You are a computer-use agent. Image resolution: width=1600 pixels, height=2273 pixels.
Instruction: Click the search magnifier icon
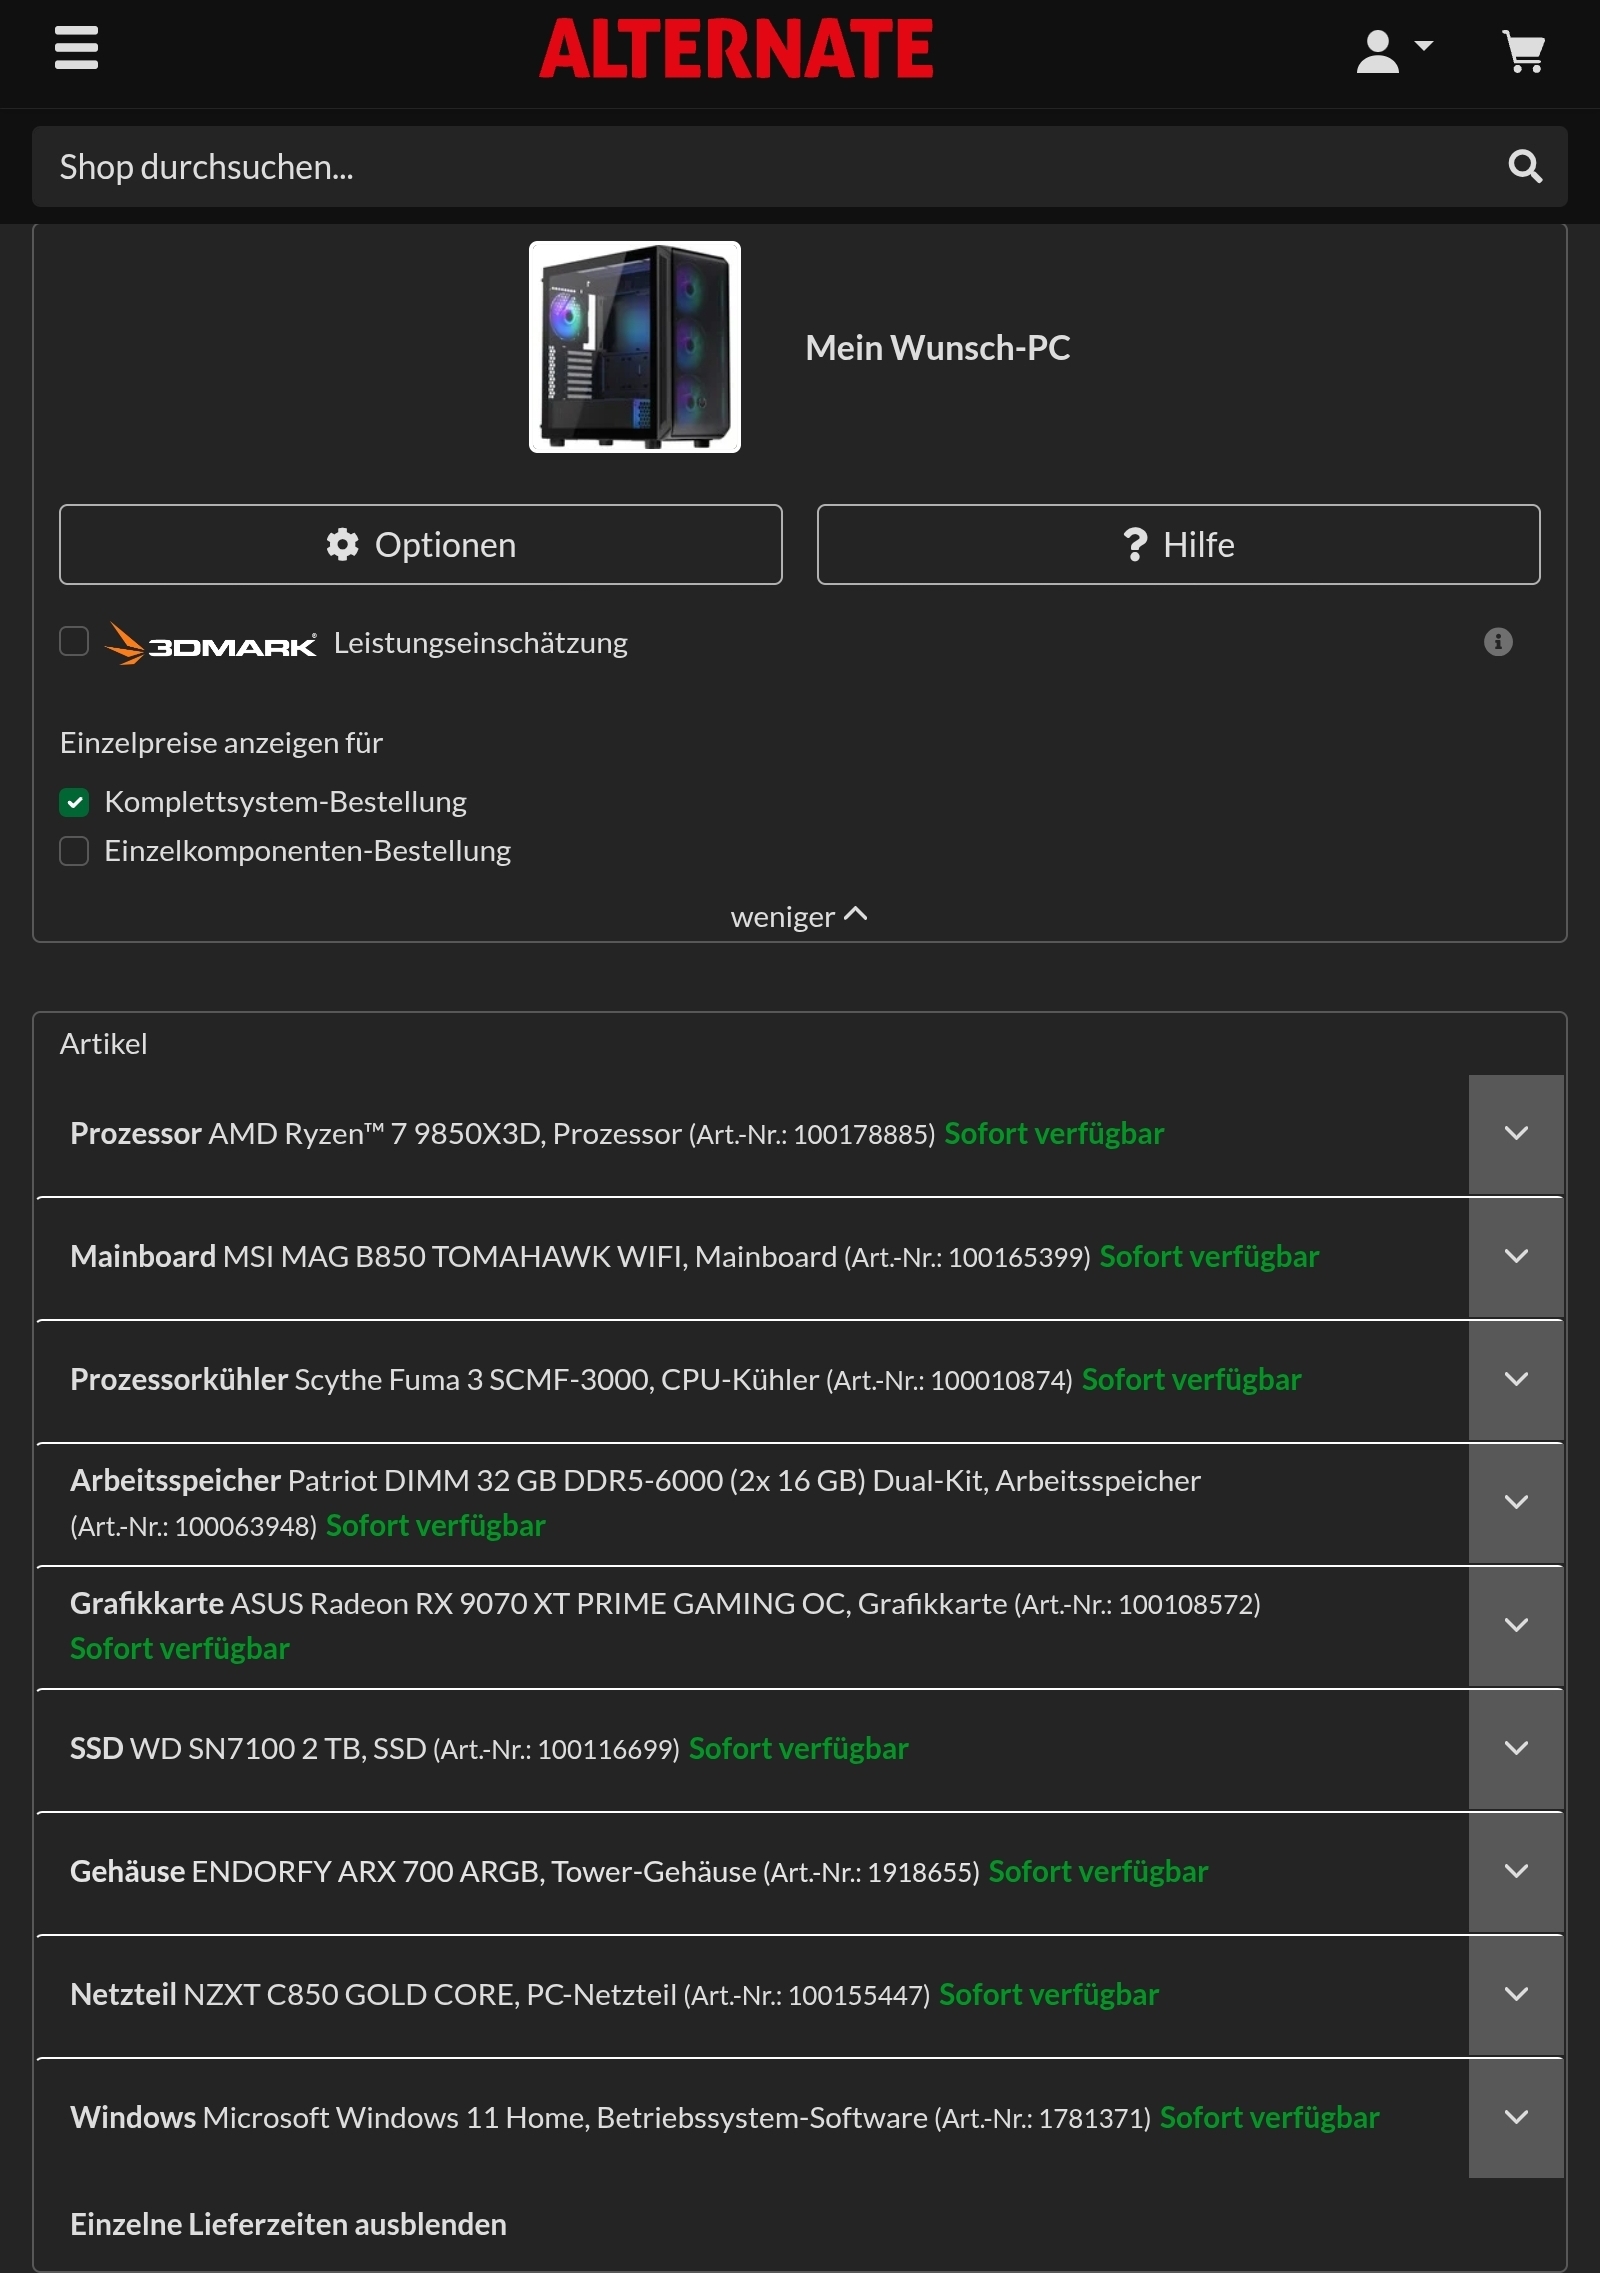click(x=1525, y=166)
